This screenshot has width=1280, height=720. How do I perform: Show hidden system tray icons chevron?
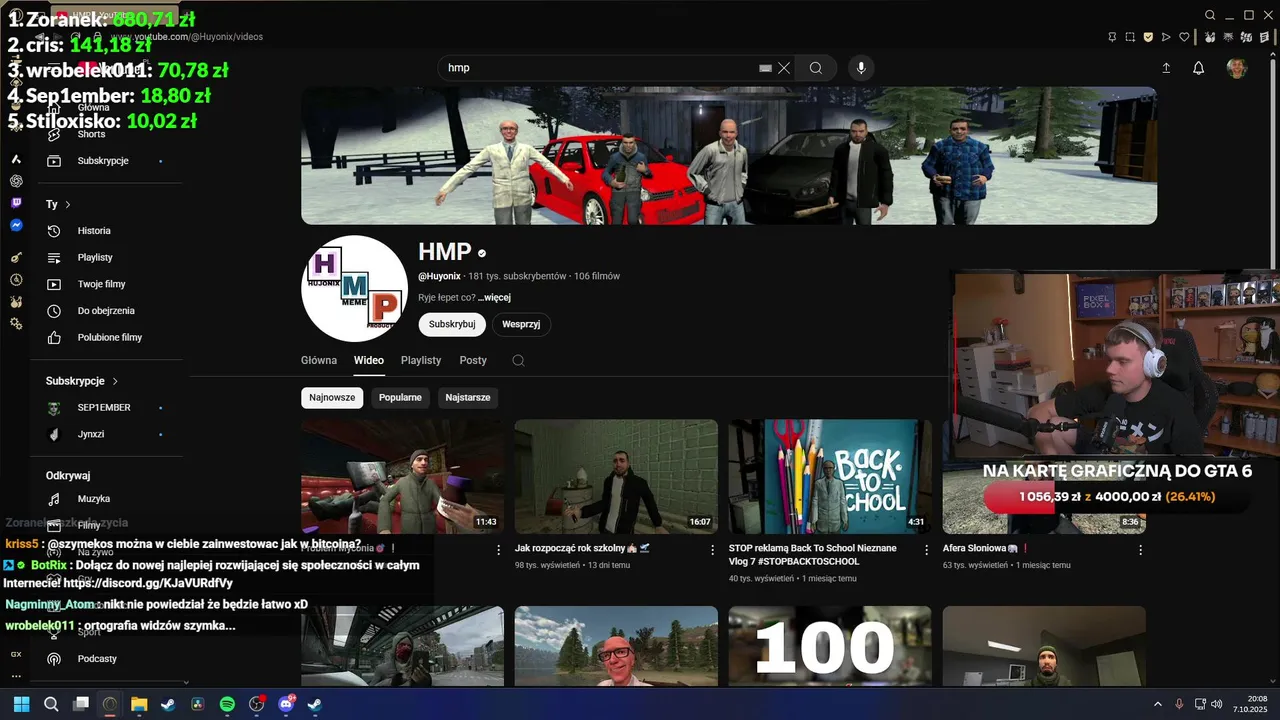pos(1158,704)
